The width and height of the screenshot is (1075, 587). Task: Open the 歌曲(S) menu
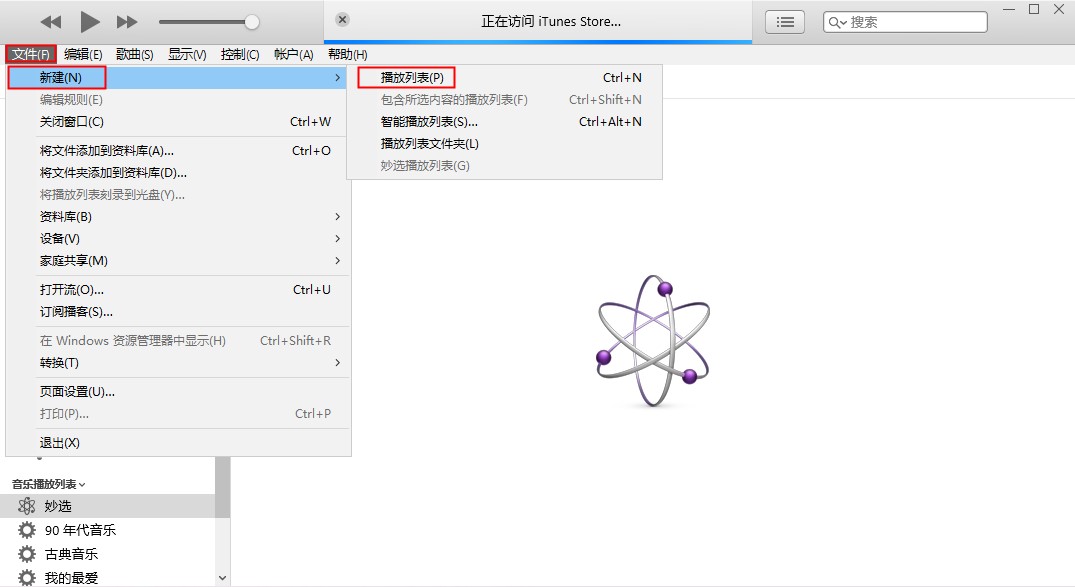[134, 54]
